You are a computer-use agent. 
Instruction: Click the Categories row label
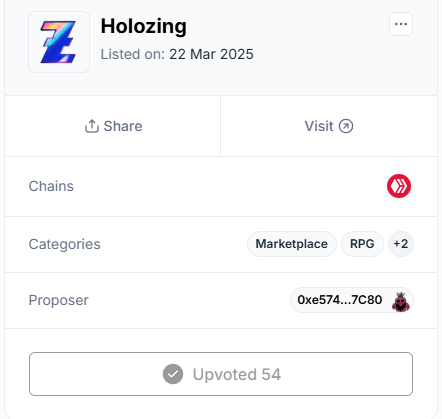tap(64, 244)
